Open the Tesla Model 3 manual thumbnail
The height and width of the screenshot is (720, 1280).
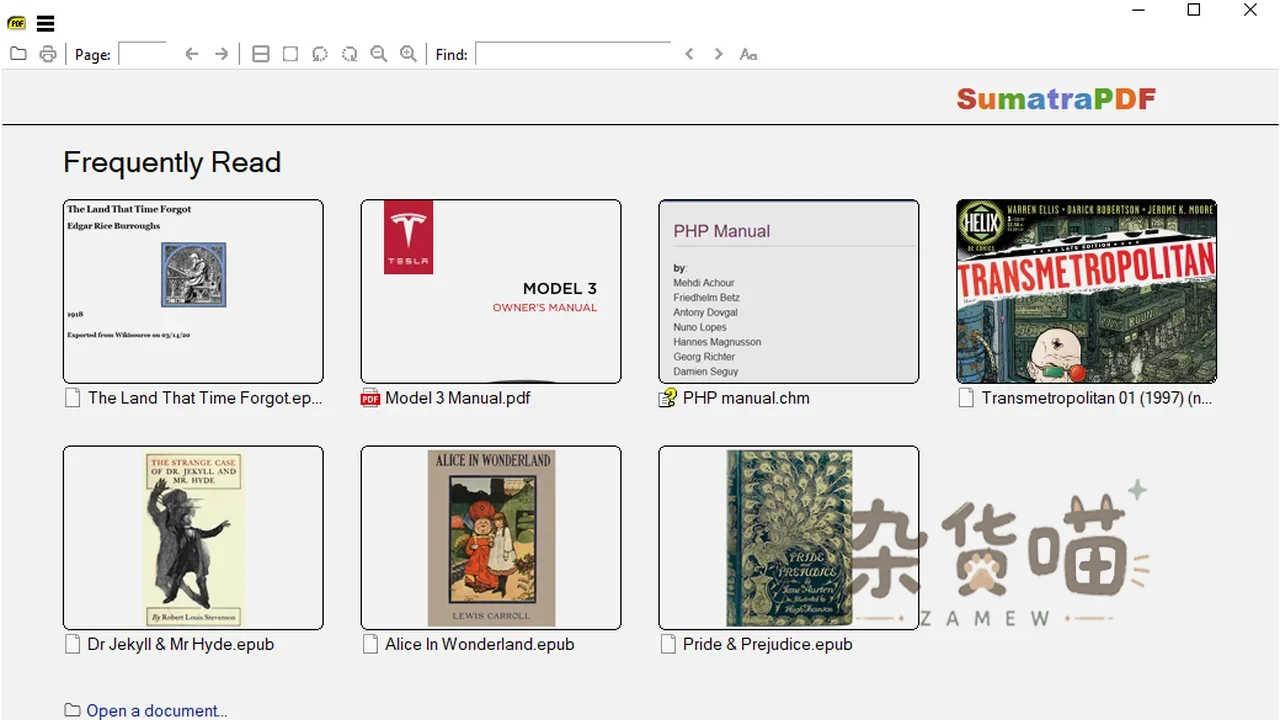pyautogui.click(x=491, y=291)
